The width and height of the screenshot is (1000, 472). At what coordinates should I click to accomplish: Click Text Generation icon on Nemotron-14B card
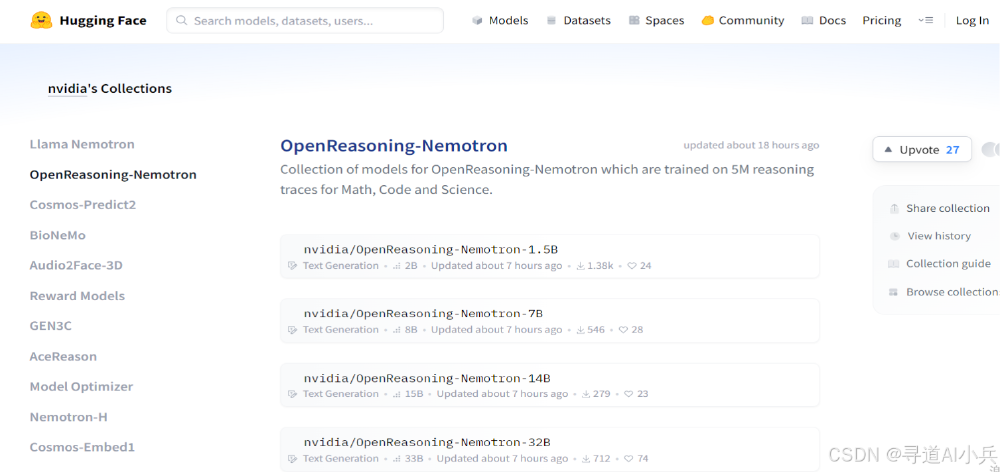pyautogui.click(x=293, y=394)
